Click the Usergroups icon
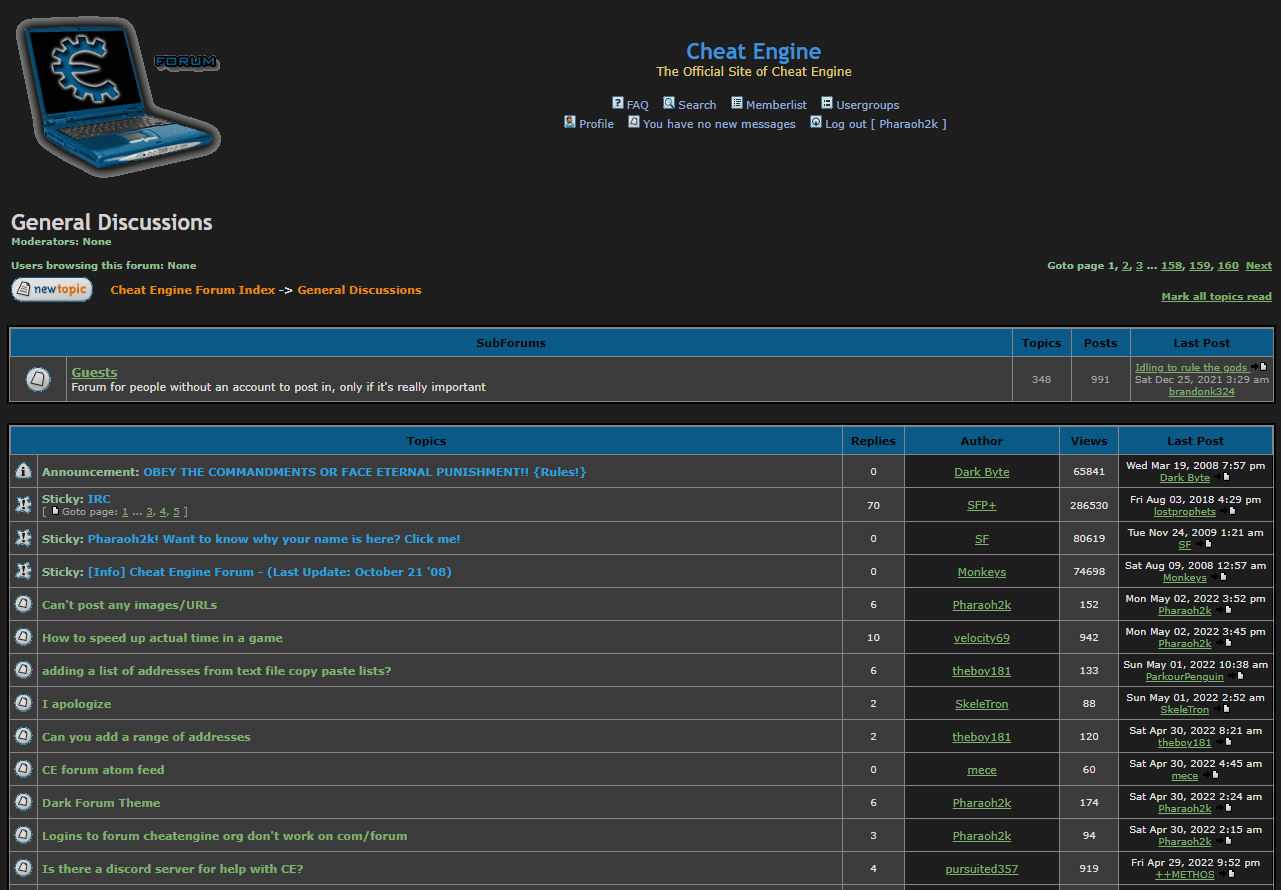This screenshot has width=1281, height=890. pos(827,103)
